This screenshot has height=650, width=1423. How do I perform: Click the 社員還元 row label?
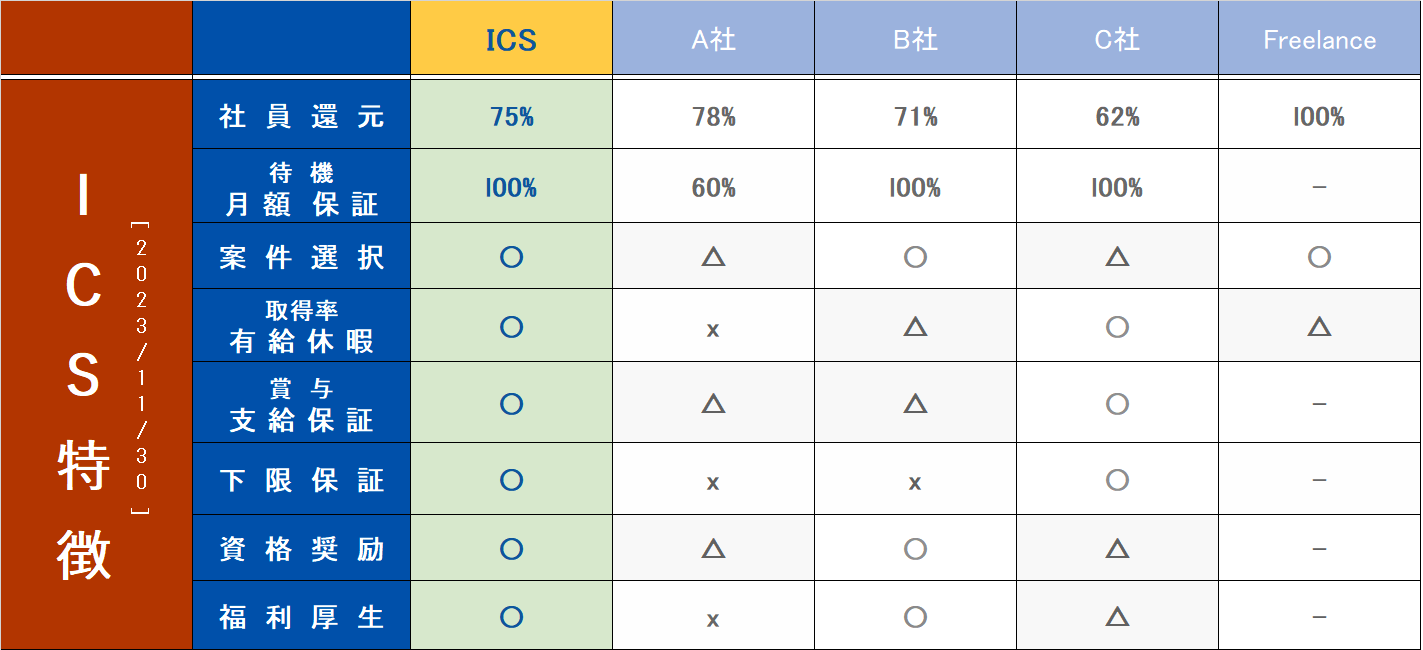301,117
